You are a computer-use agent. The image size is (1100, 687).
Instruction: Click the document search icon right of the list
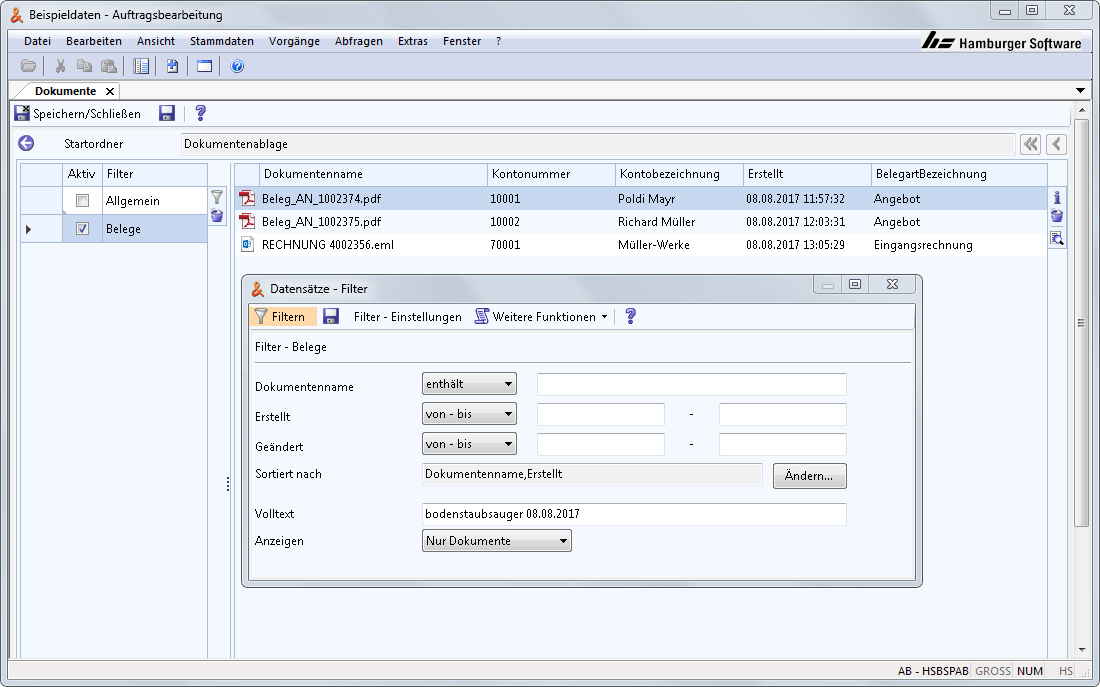1057,239
